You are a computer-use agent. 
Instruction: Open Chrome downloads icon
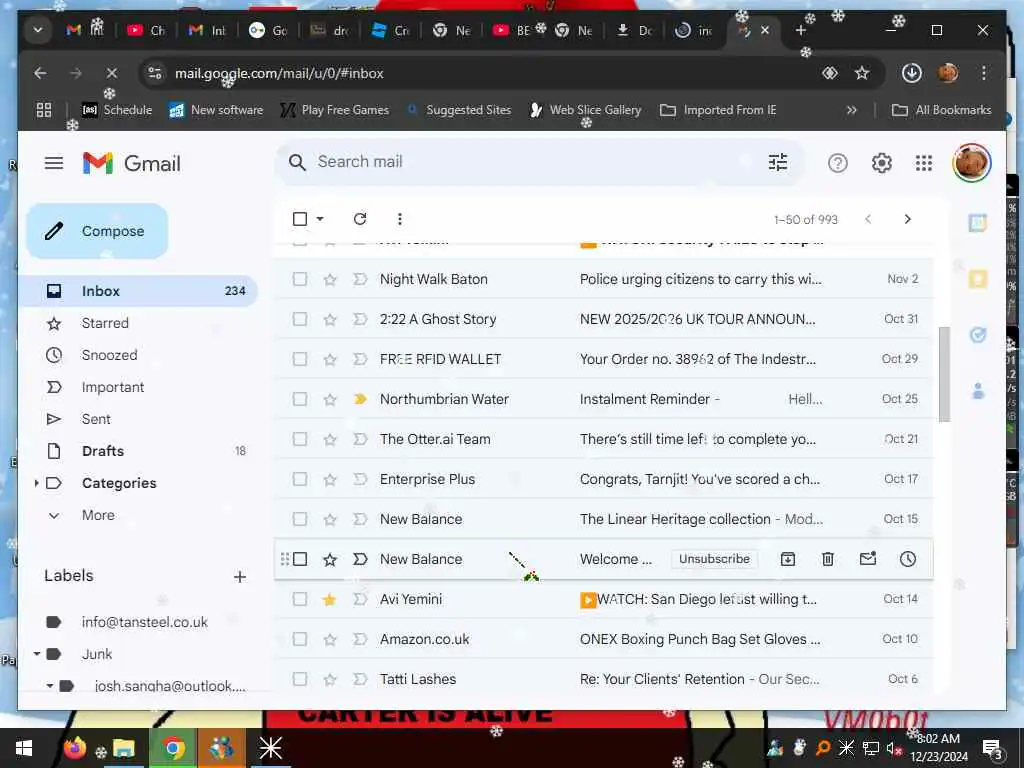coord(911,73)
